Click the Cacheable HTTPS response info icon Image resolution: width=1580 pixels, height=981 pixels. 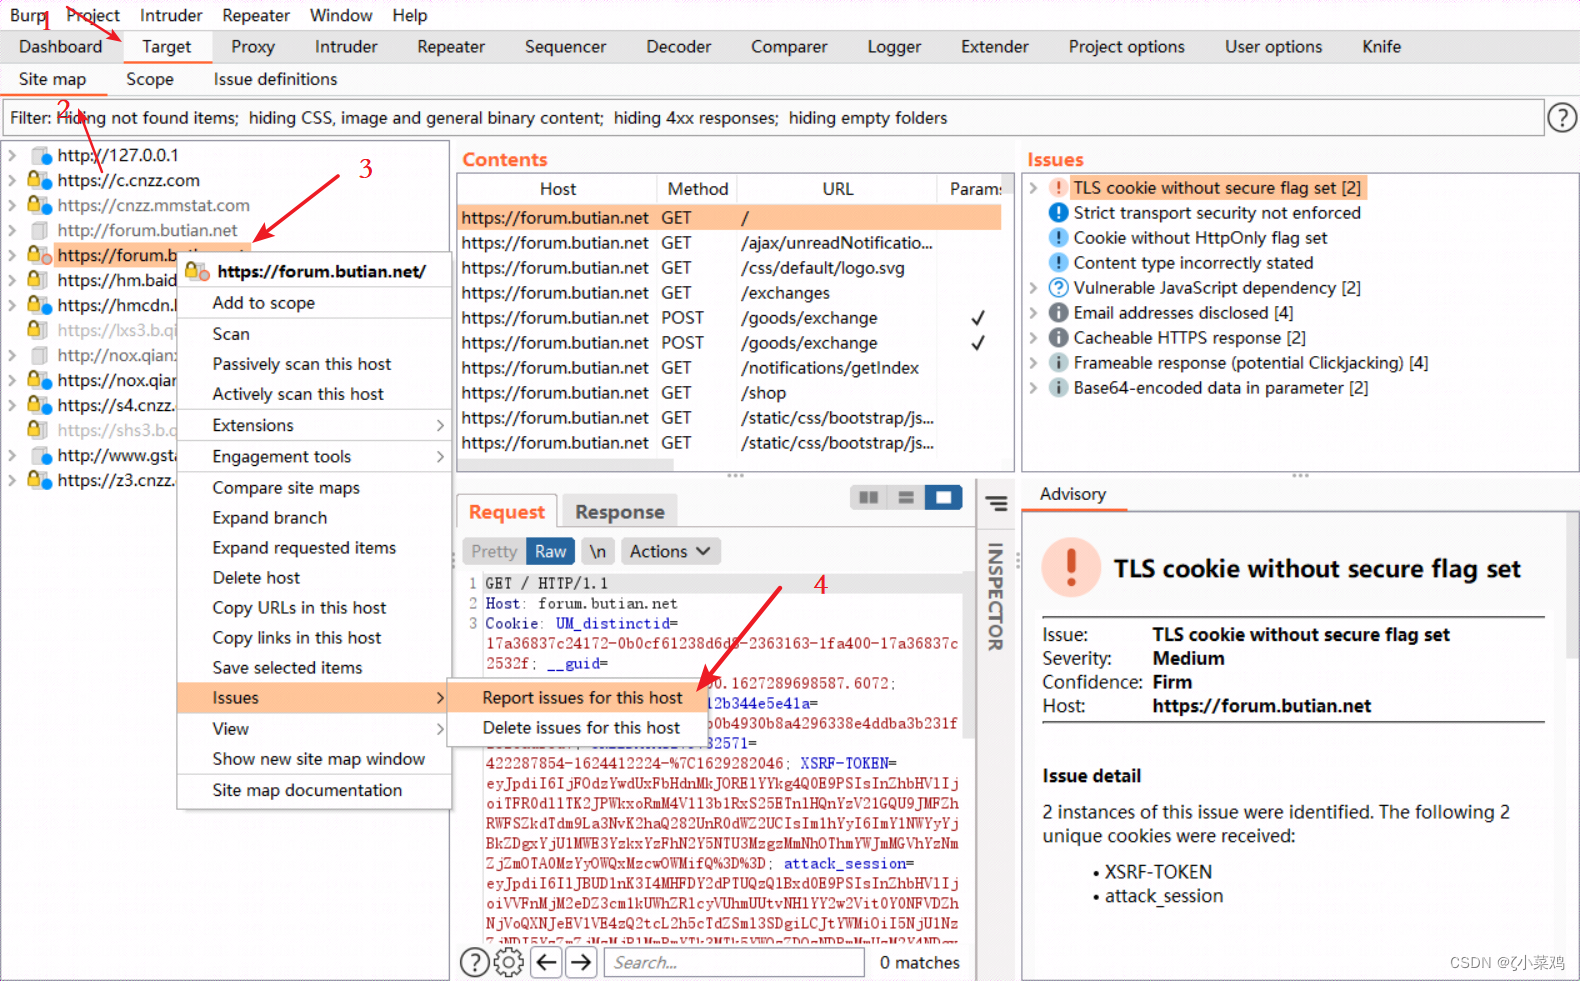point(1058,337)
